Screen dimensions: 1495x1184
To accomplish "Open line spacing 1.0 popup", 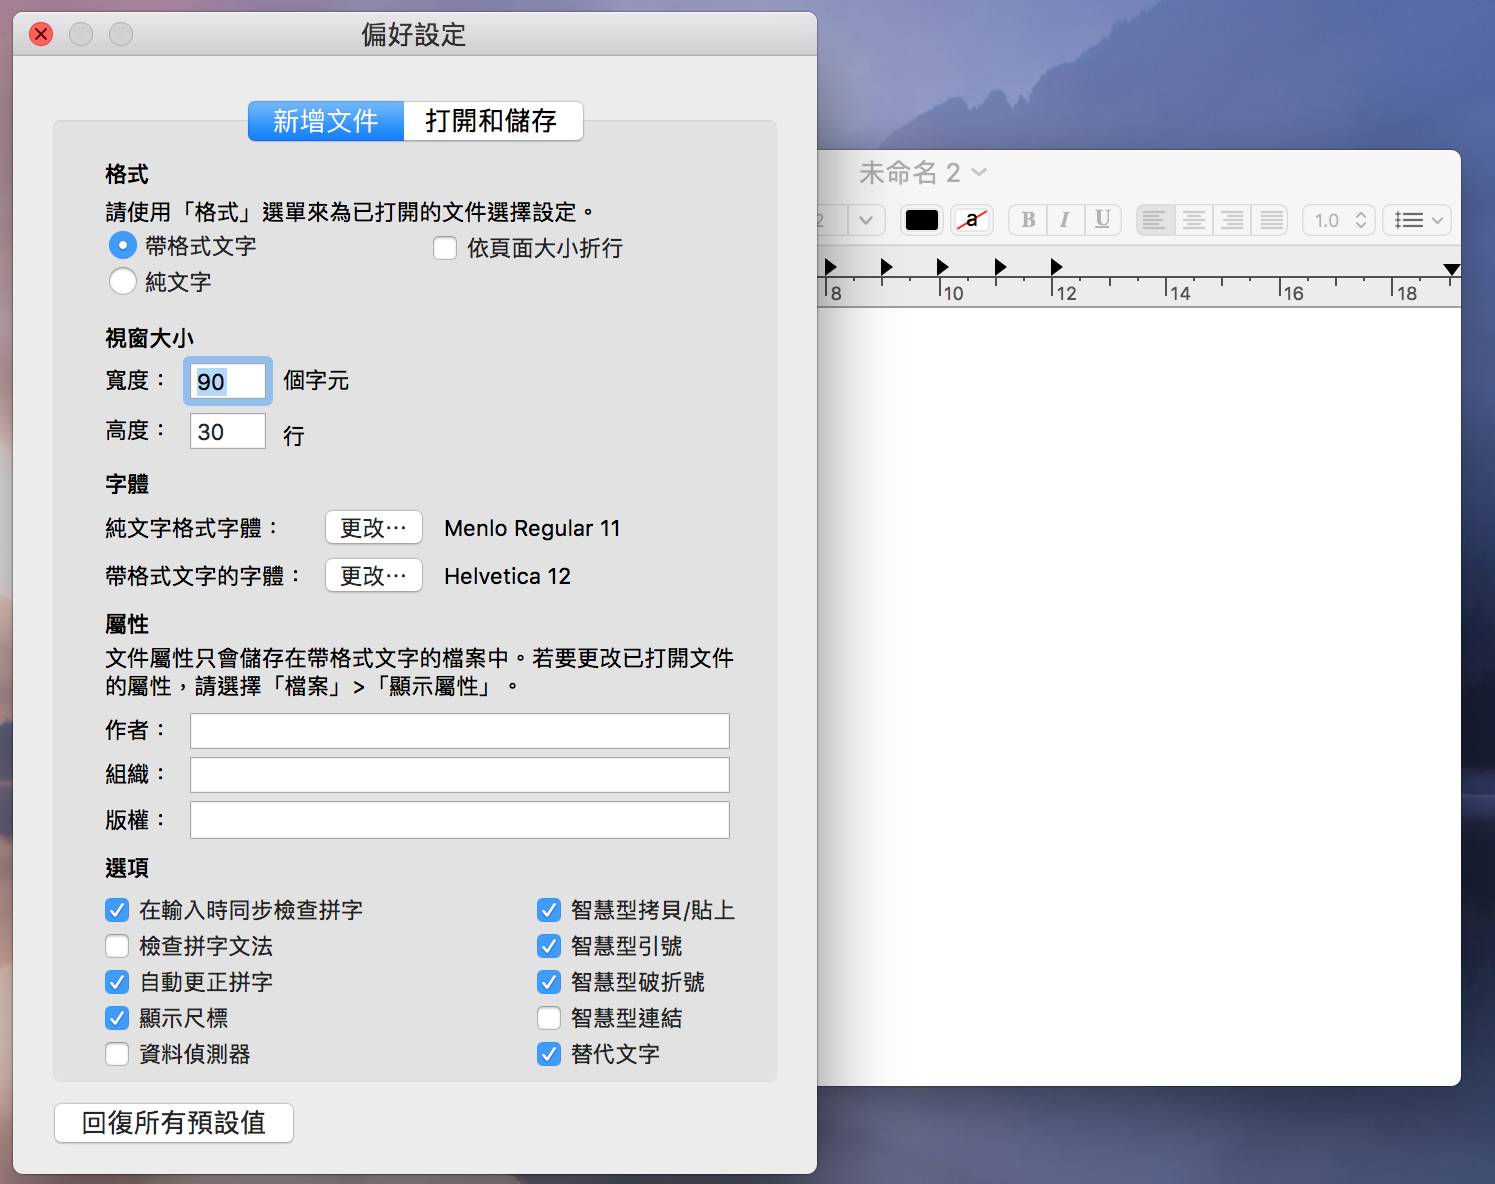I will point(1339,220).
